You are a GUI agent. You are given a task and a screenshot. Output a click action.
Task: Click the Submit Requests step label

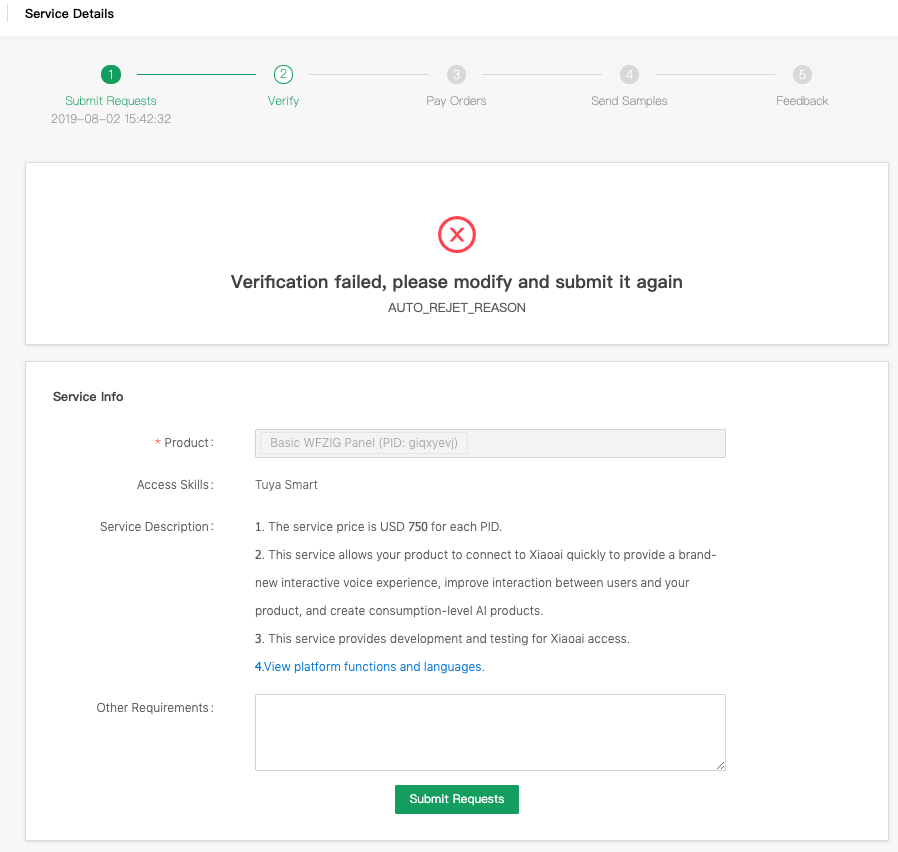(x=111, y=101)
